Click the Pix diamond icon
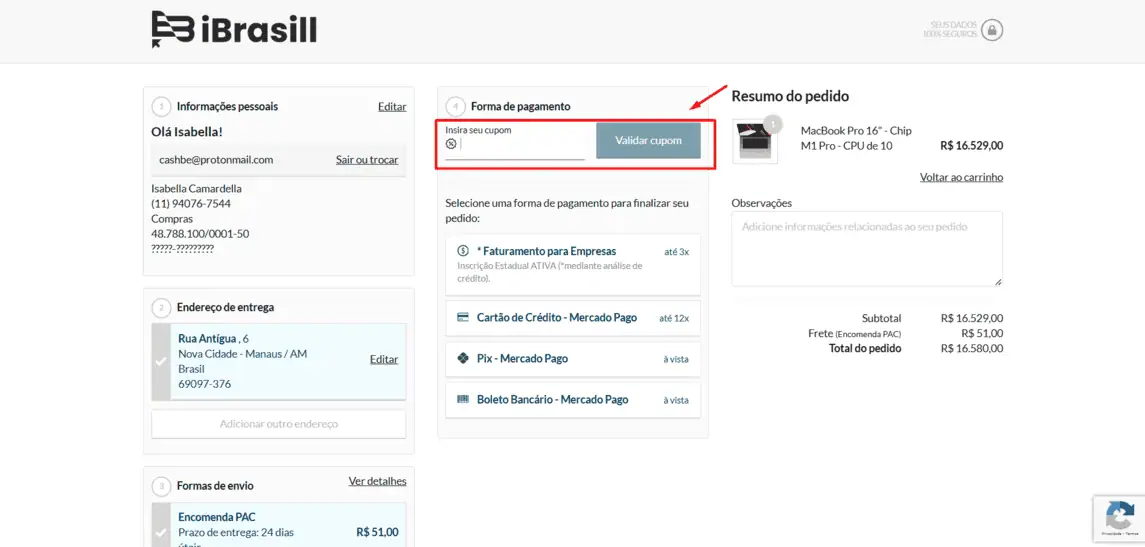1145x547 pixels. [462, 358]
